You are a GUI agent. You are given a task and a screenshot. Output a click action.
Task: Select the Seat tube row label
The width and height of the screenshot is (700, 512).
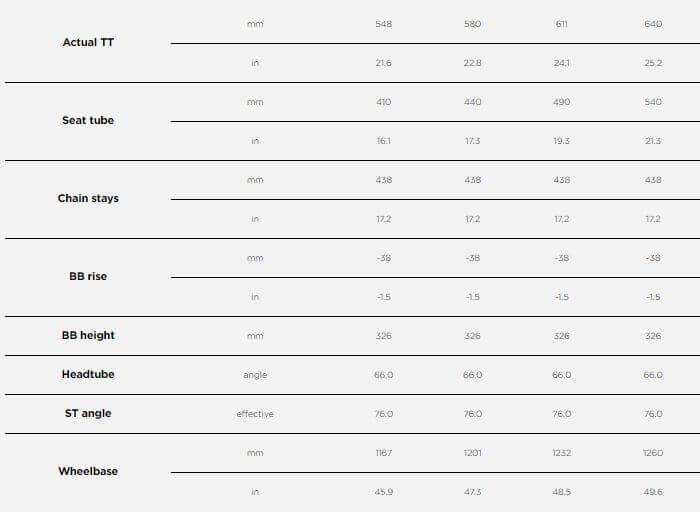tap(88, 120)
